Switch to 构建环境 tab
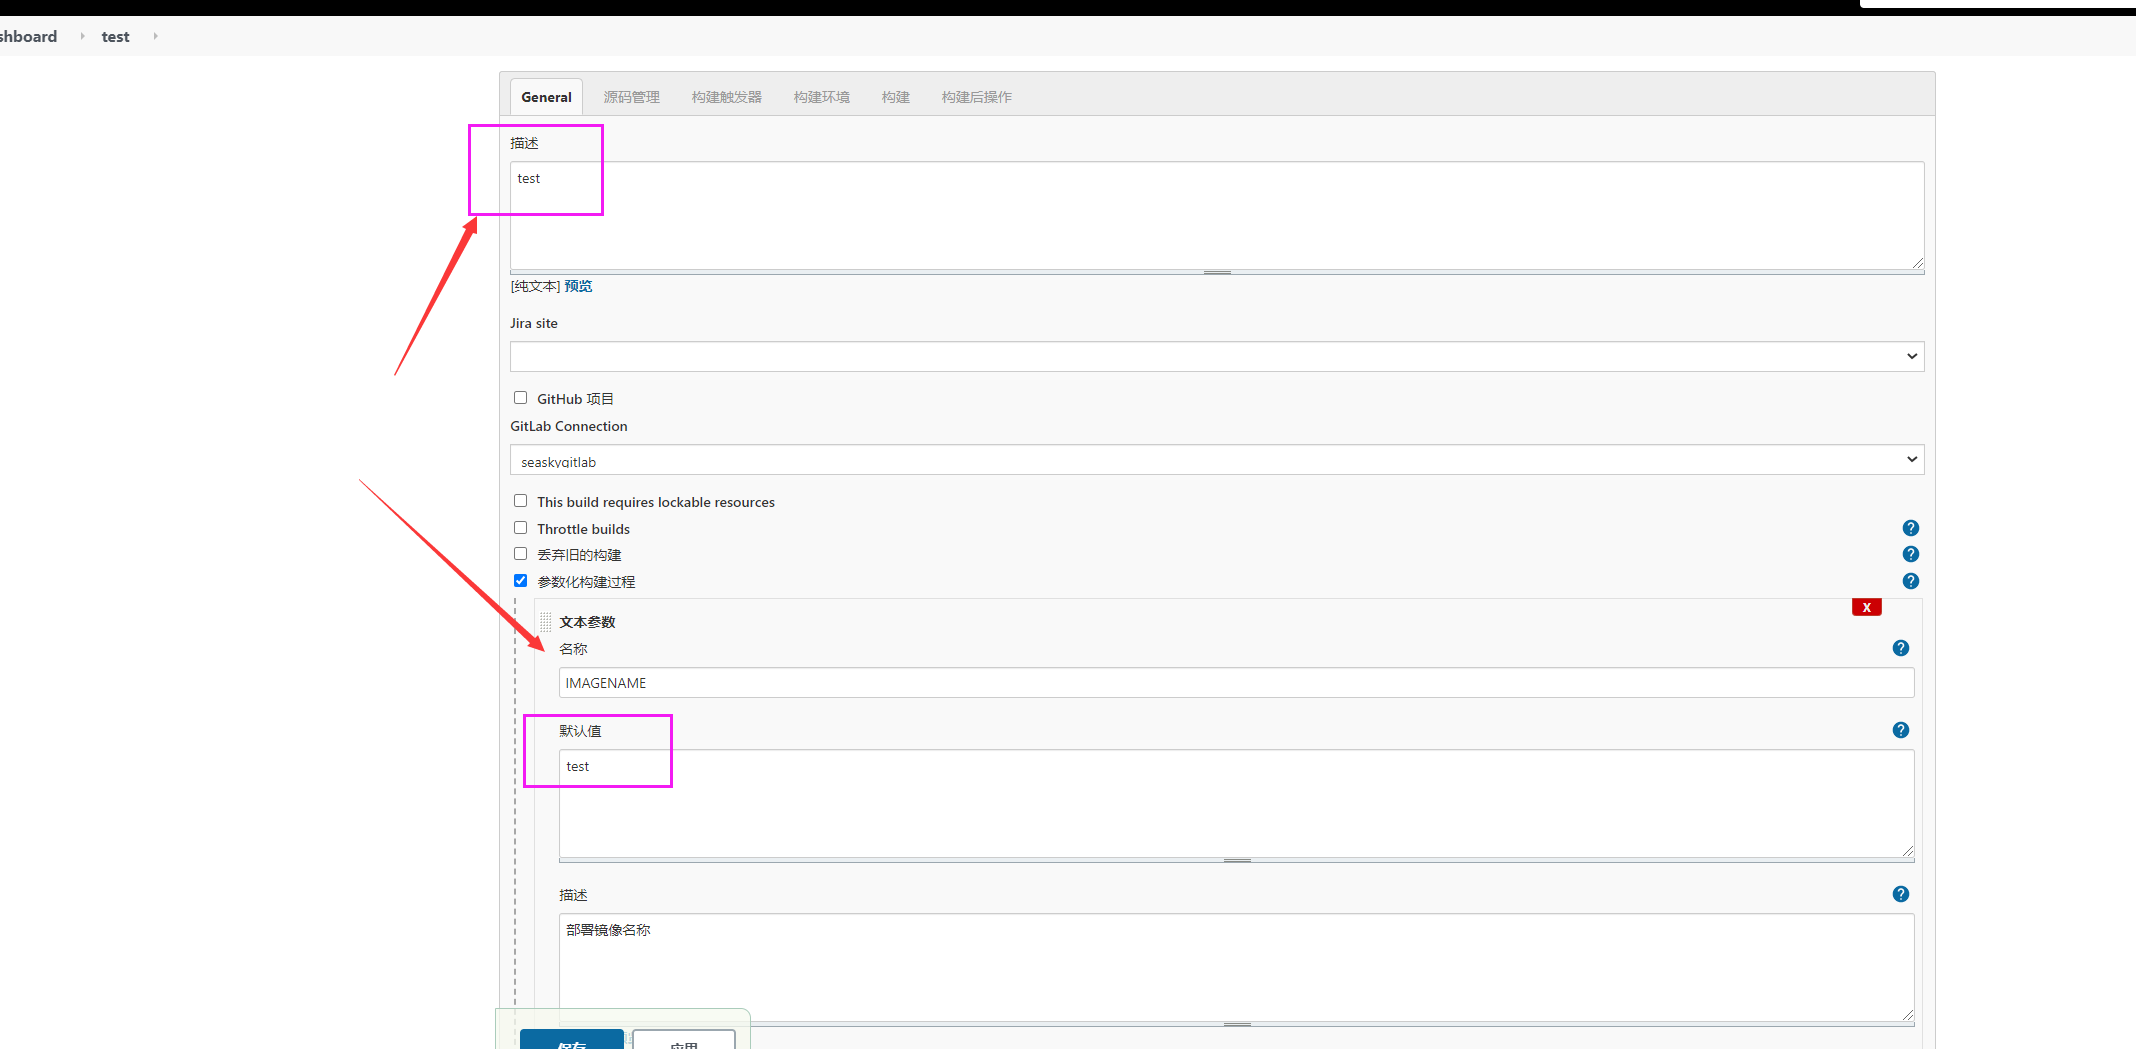This screenshot has height=1049, width=2136. click(821, 97)
